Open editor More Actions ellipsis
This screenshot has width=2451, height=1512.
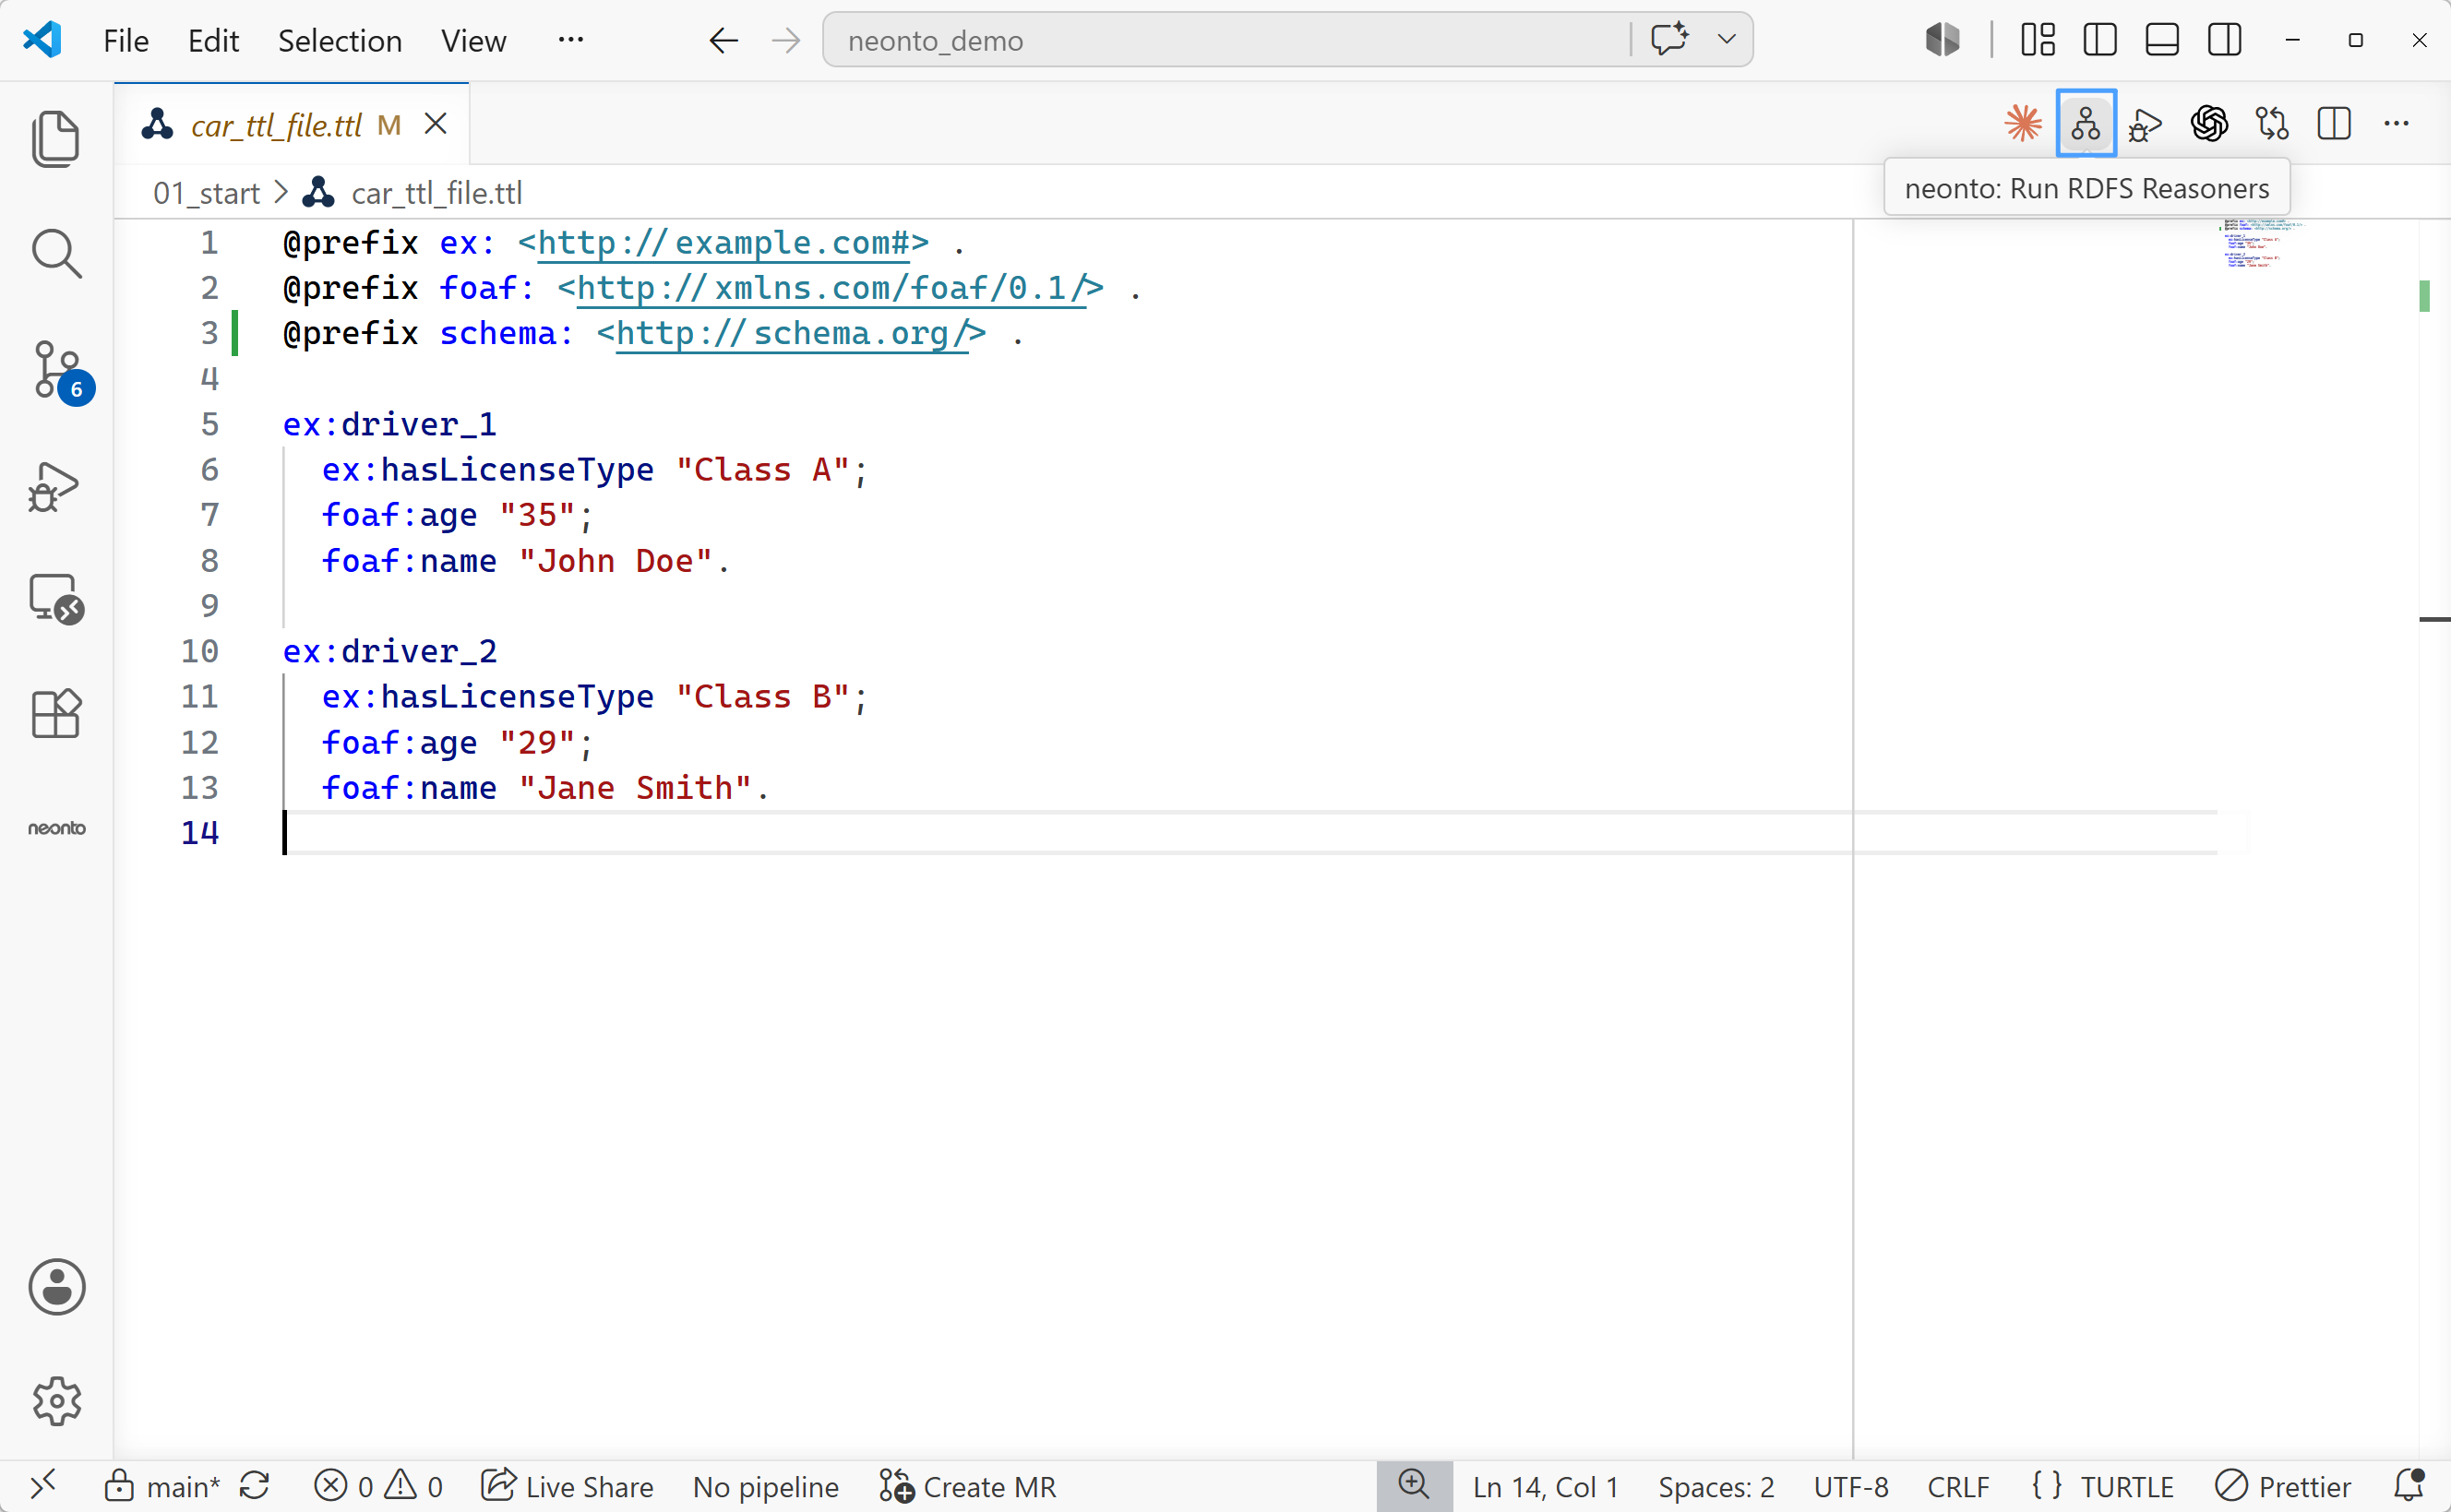(x=2396, y=124)
